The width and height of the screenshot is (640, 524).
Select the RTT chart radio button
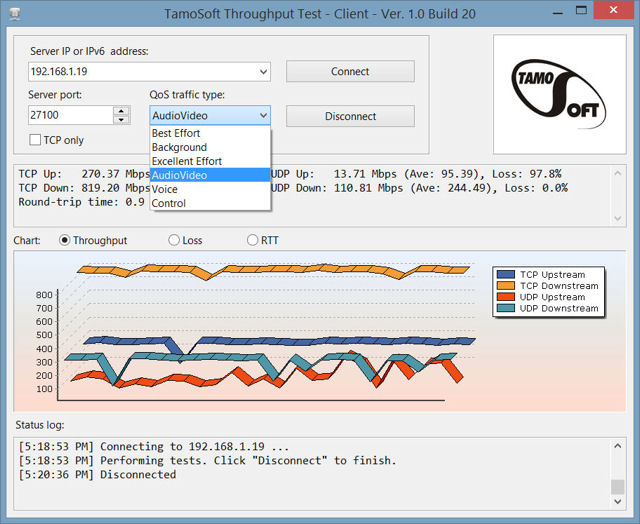(252, 240)
